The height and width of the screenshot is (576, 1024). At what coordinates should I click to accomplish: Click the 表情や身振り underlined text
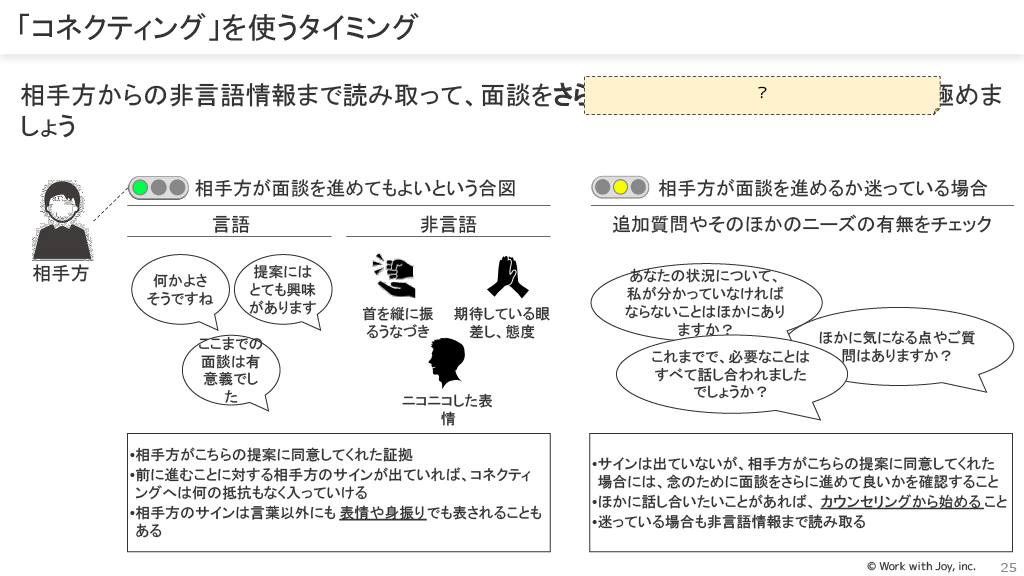tap(383, 513)
